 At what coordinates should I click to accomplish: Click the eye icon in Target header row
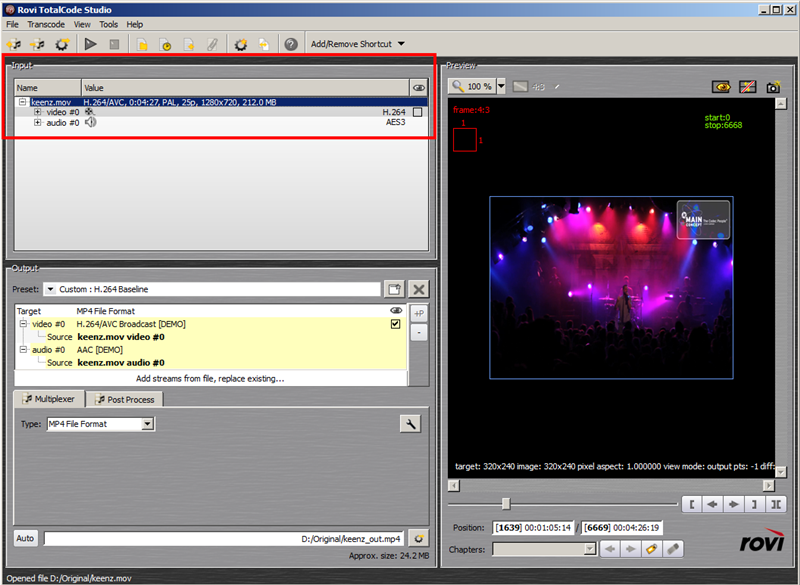396,311
